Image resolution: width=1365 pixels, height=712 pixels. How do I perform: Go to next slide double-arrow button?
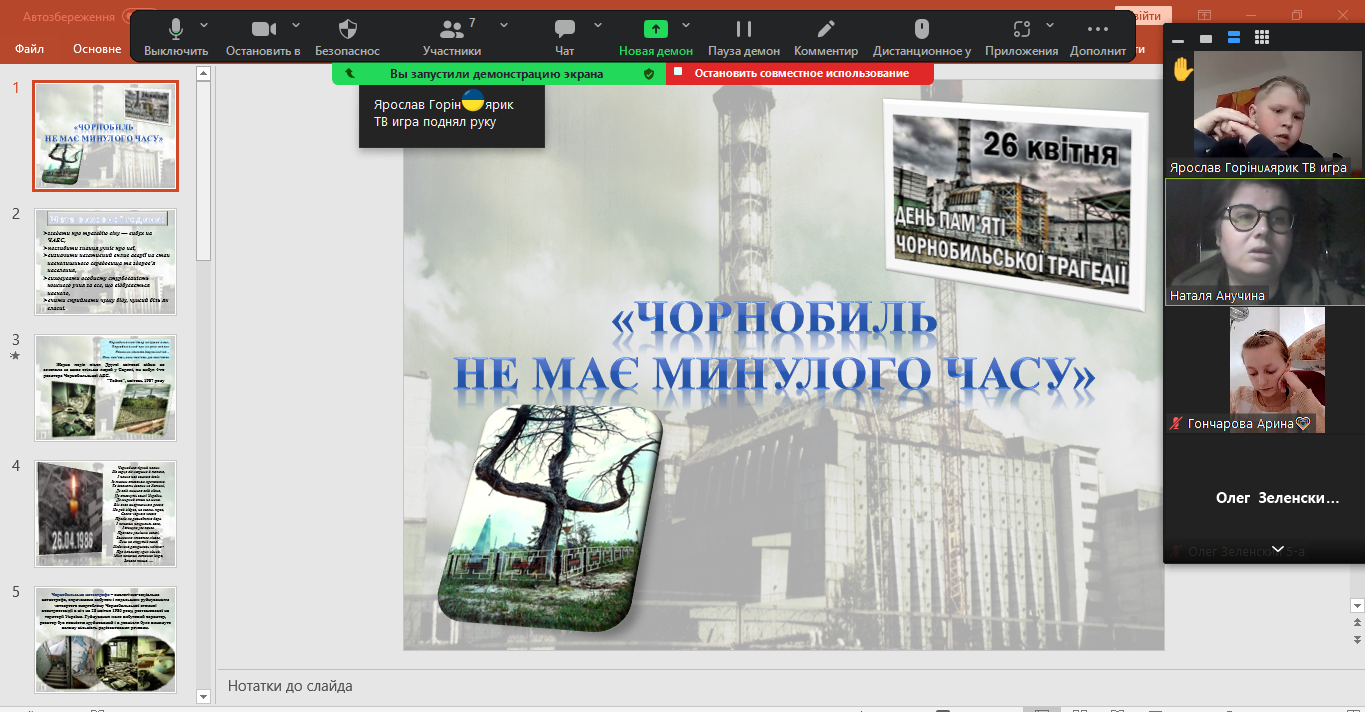click(1357, 638)
